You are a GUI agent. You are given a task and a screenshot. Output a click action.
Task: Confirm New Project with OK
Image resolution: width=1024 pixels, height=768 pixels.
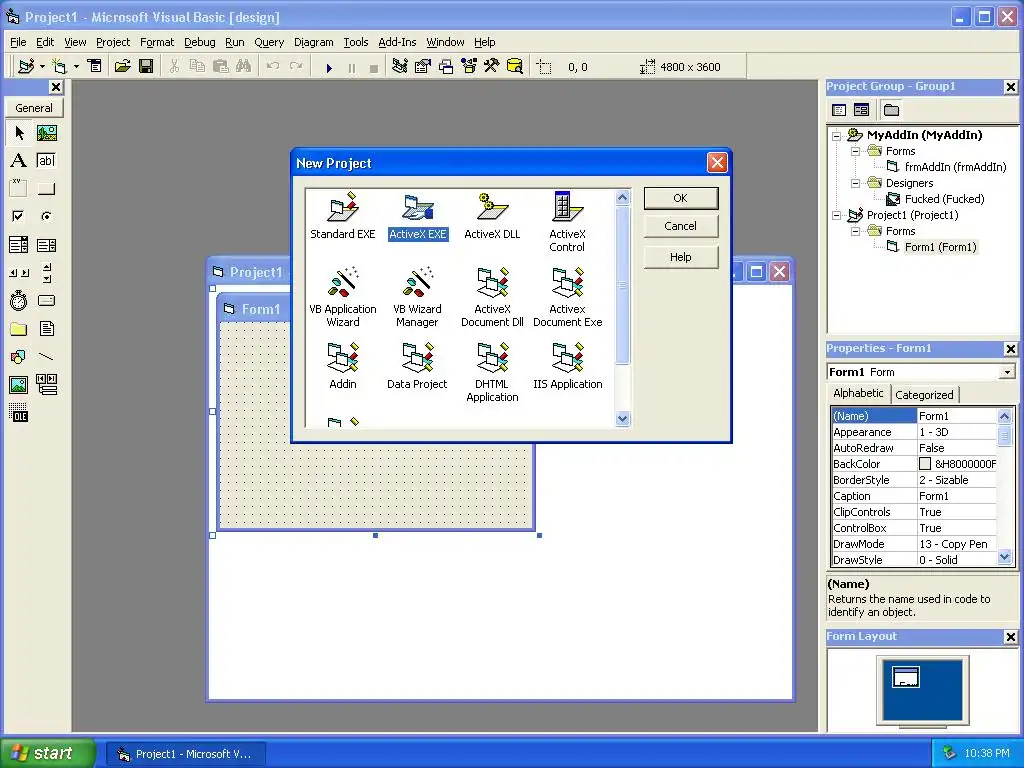tap(680, 199)
